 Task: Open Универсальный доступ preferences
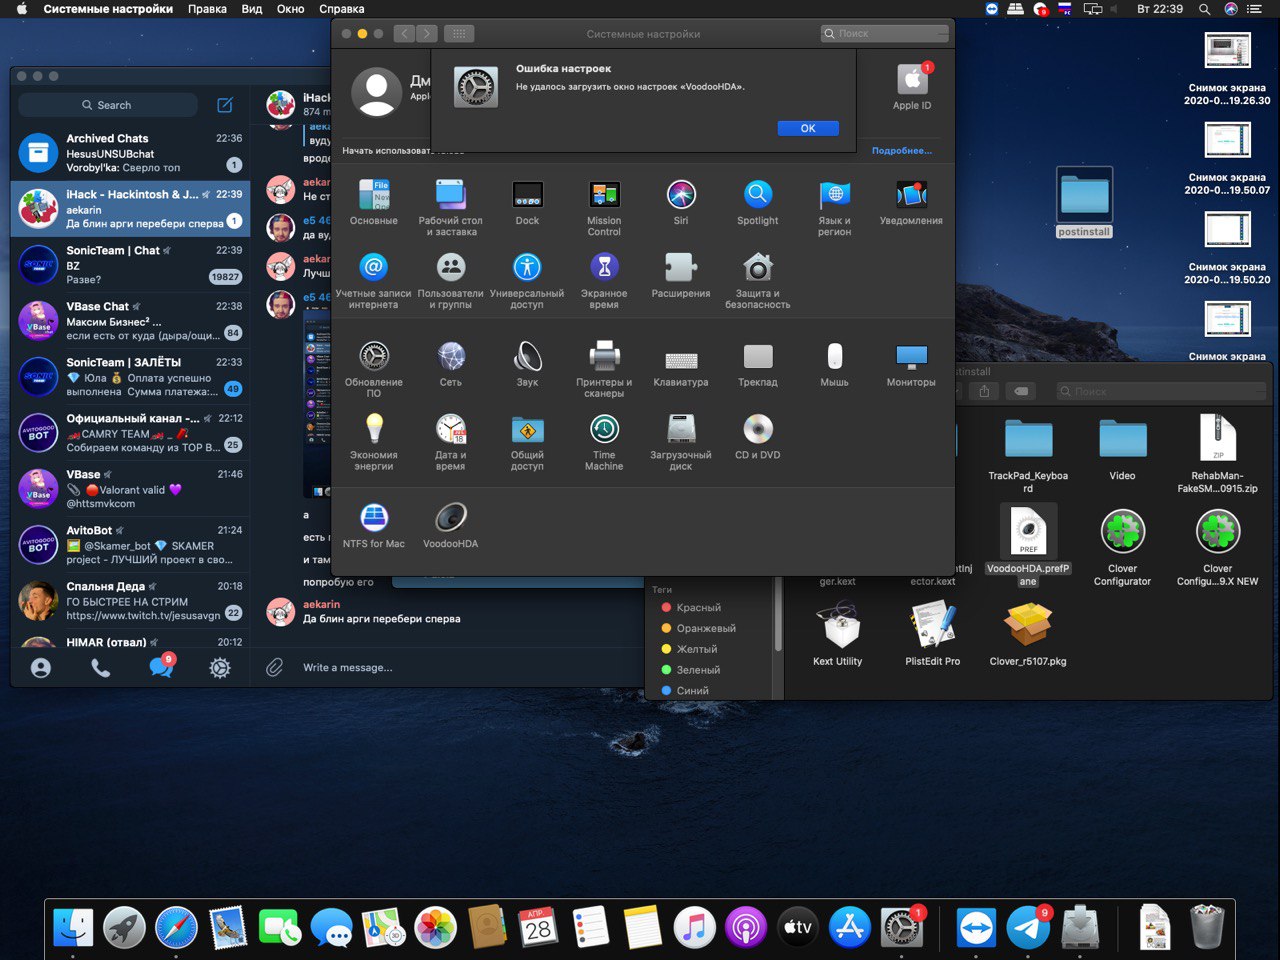coord(527,280)
